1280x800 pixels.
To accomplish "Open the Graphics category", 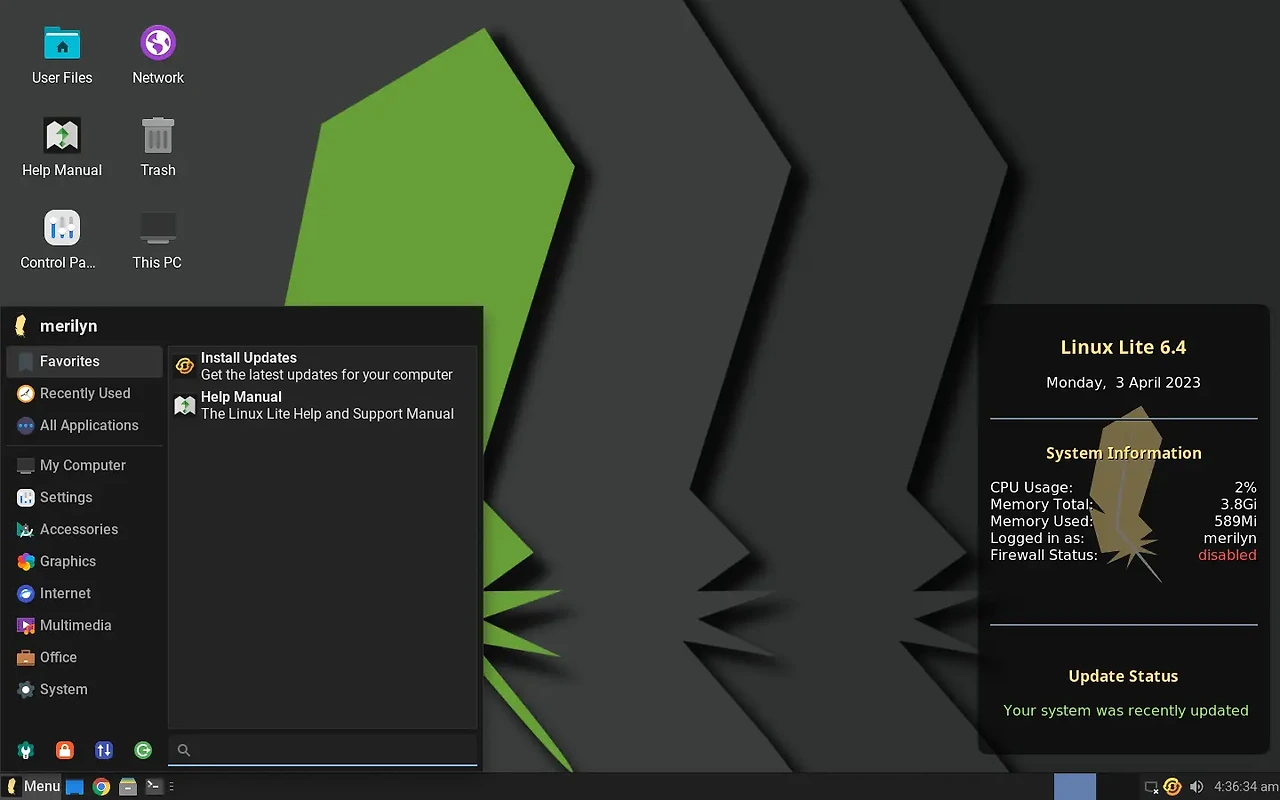I will click(x=84, y=561).
